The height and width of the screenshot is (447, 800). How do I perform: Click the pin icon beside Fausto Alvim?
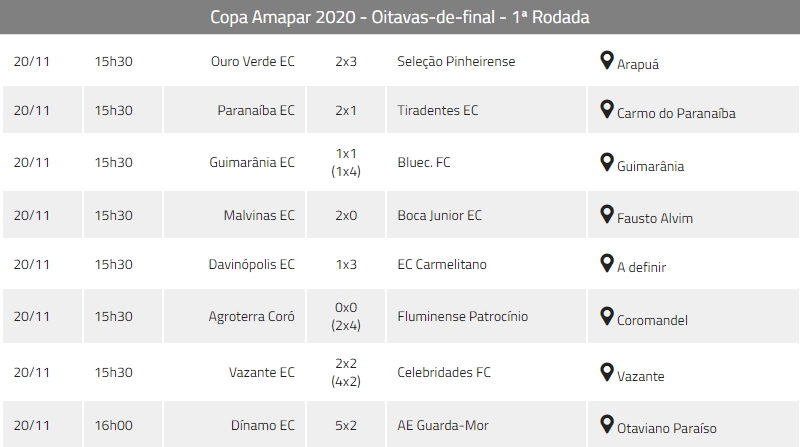(x=606, y=214)
